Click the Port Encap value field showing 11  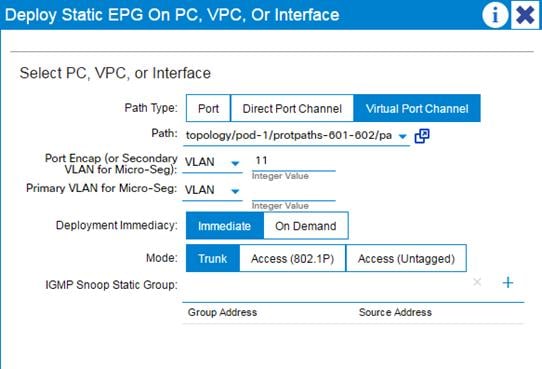tap(293, 161)
